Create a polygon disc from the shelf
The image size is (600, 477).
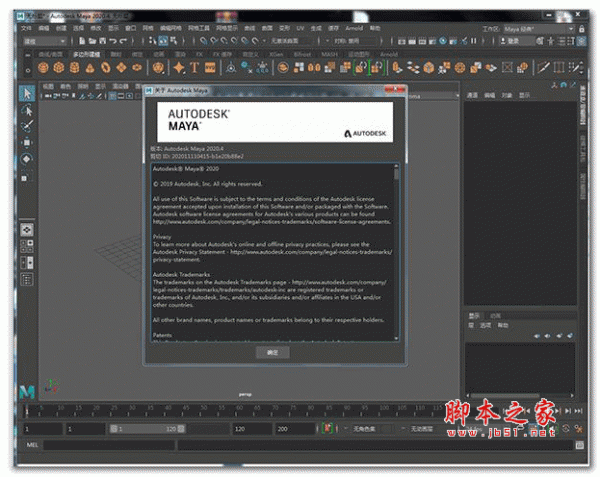(x=137, y=68)
